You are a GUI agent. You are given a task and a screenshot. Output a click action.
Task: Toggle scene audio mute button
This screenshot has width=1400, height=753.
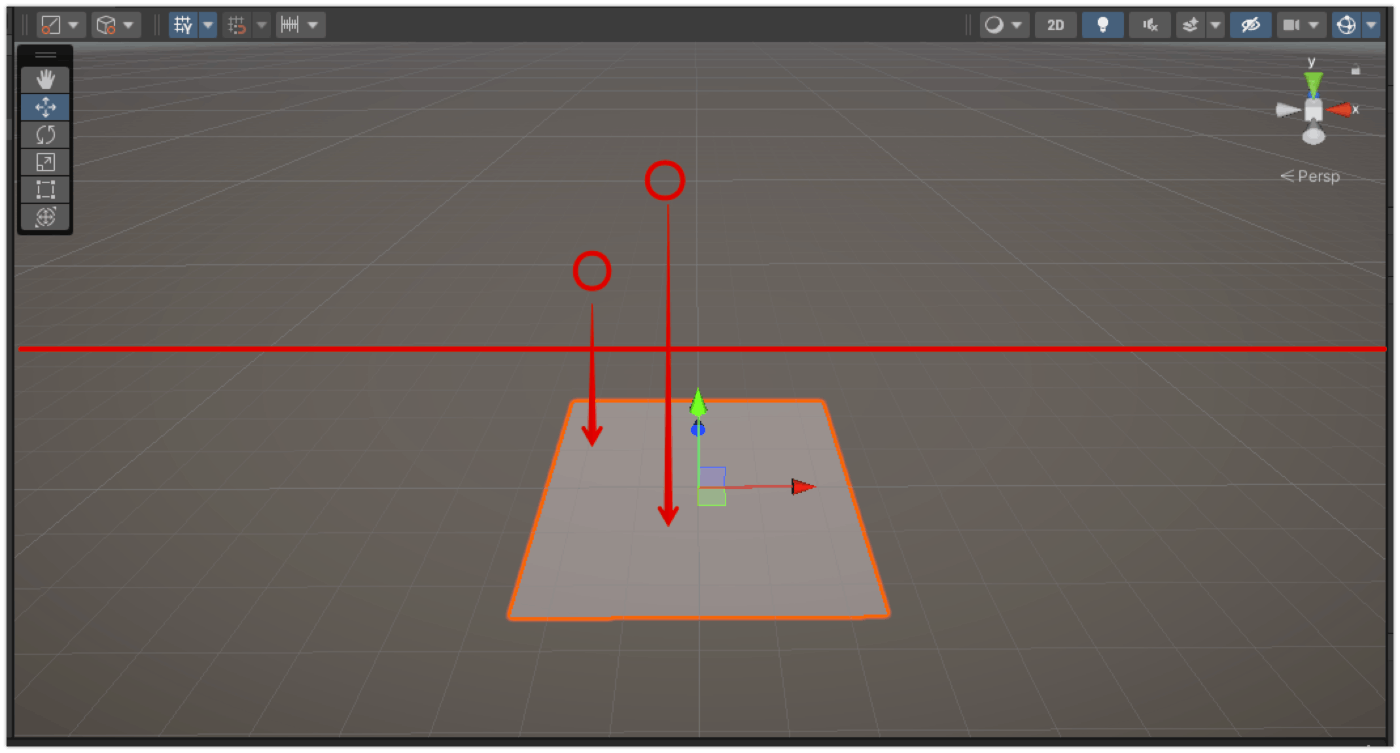[1150, 25]
